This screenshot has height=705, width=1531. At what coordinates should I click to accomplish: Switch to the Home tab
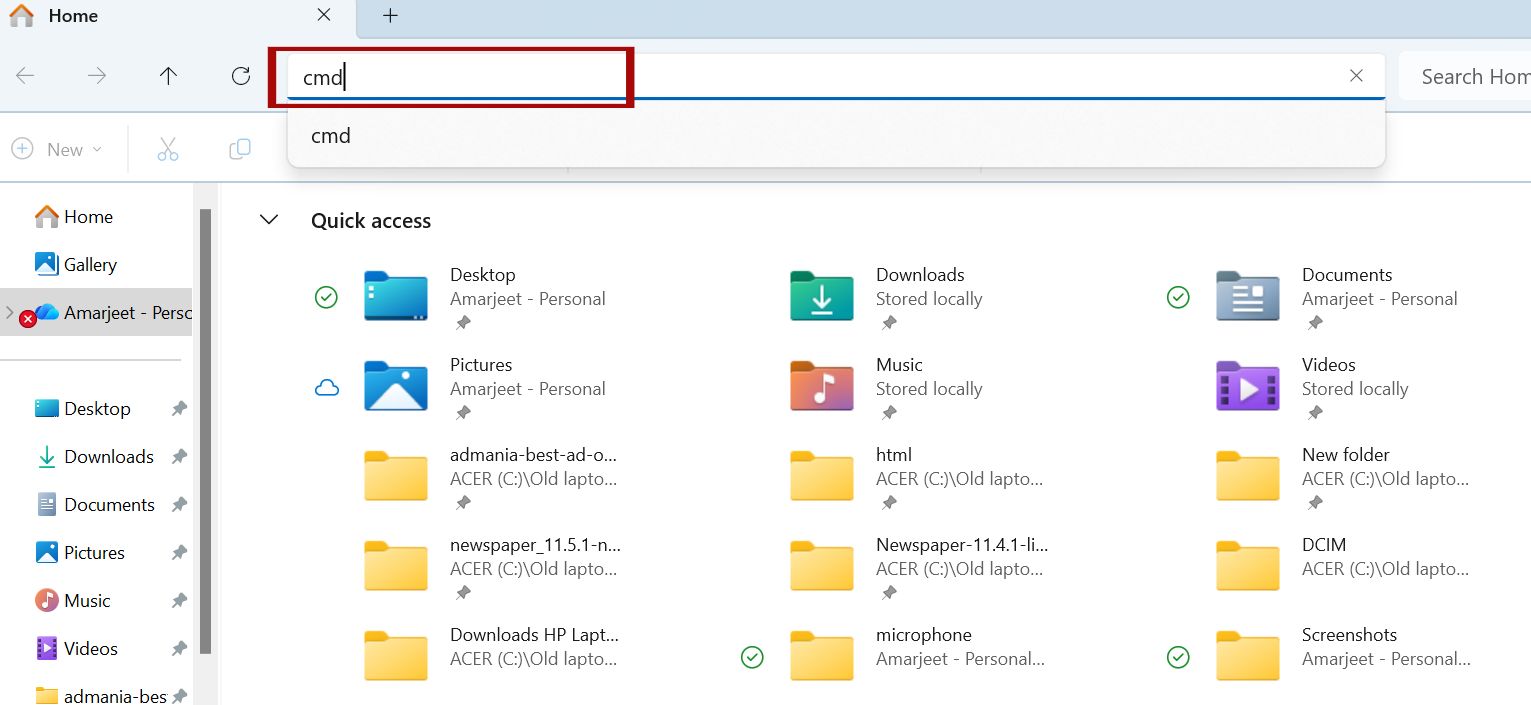pos(73,16)
